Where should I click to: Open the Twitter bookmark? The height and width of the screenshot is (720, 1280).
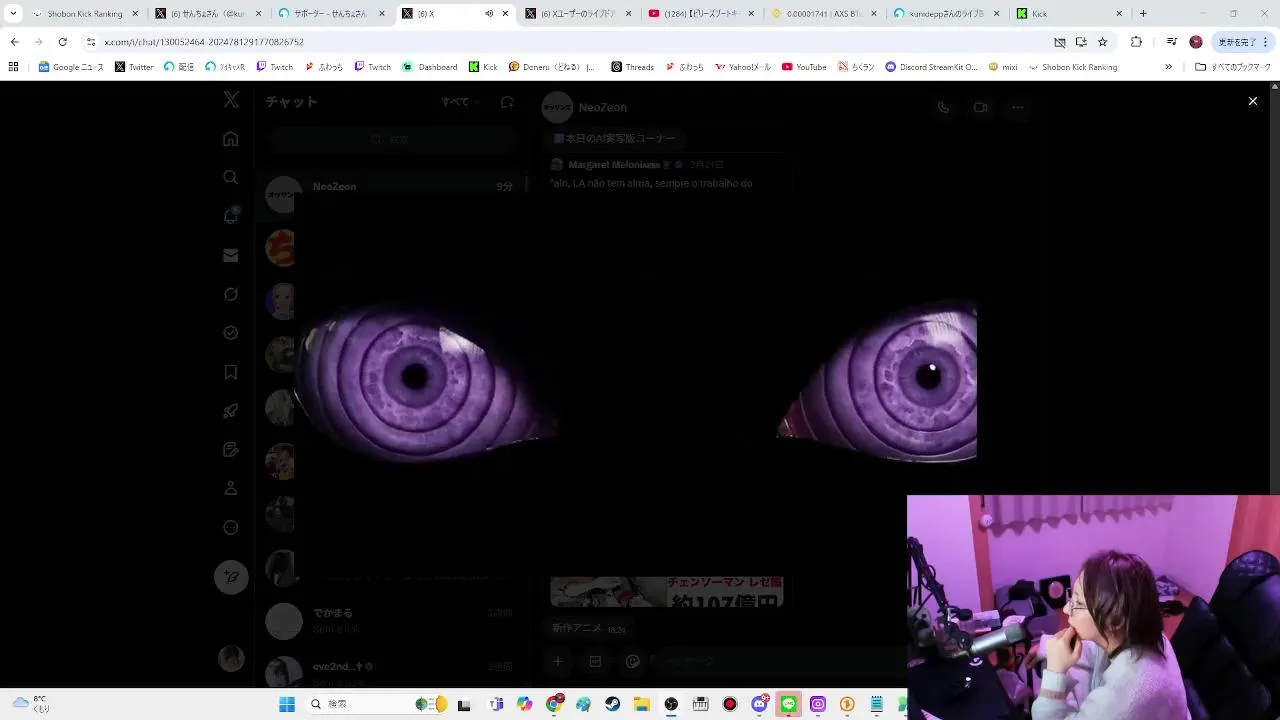click(x=134, y=67)
